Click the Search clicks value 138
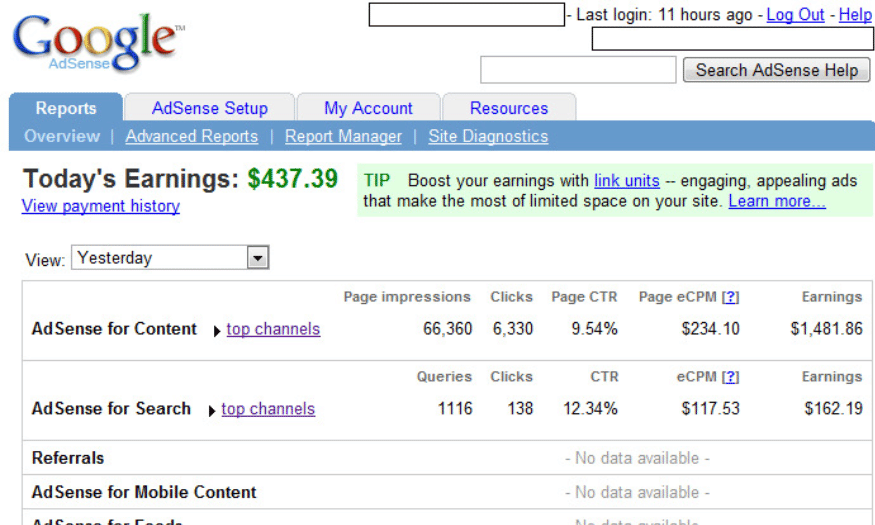 pyautogui.click(x=520, y=408)
